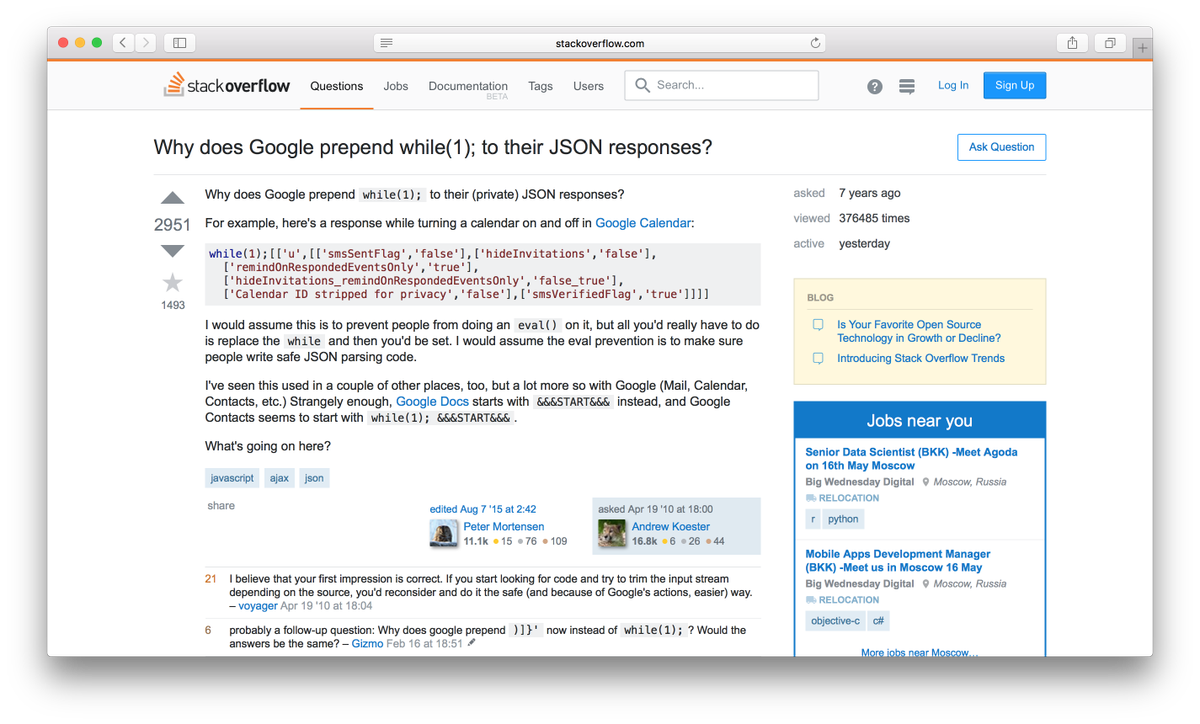This screenshot has width=1200, height=724.
Task: Open the Users tab
Action: (x=589, y=86)
